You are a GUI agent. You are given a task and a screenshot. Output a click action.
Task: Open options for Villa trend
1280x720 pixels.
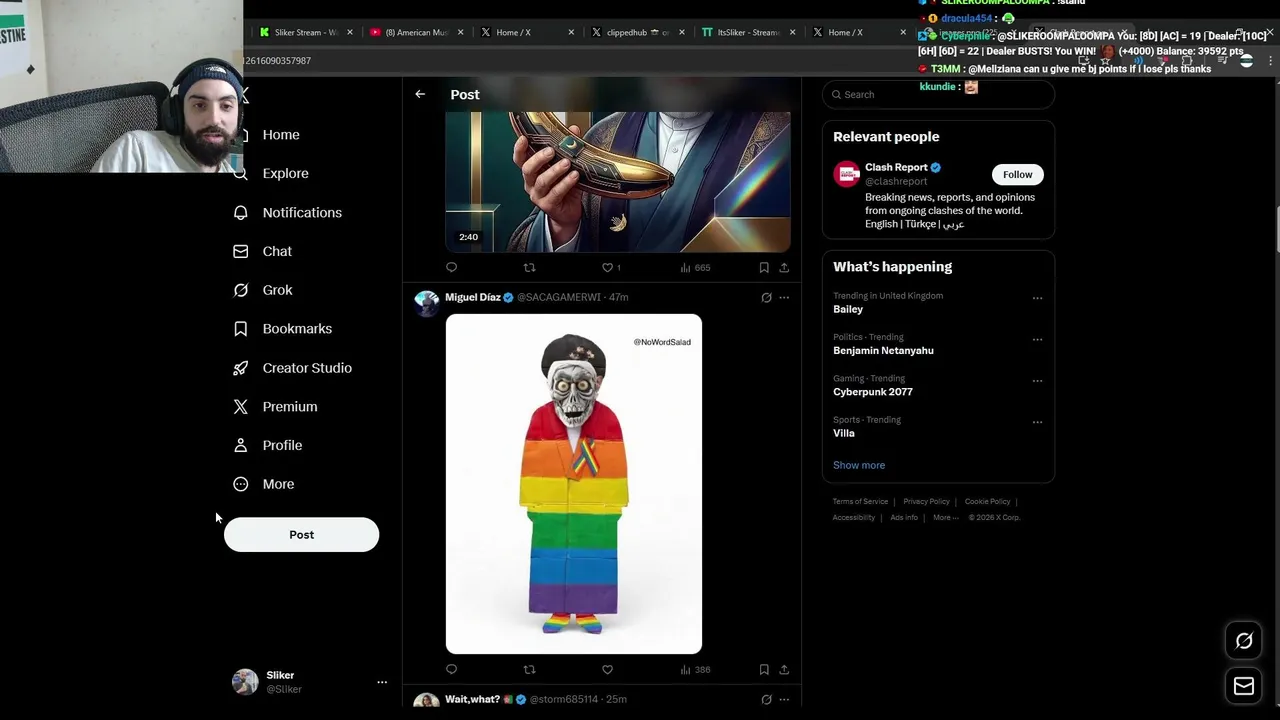[1037, 422]
